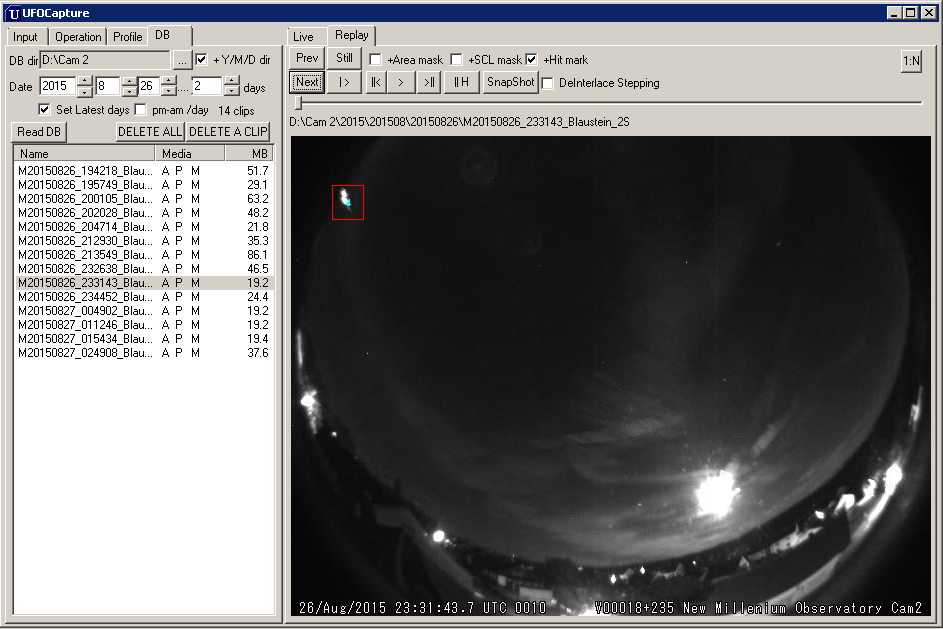Select clip M20150826_232638_Blau...
This screenshot has width=943, height=629.
tap(144, 269)
